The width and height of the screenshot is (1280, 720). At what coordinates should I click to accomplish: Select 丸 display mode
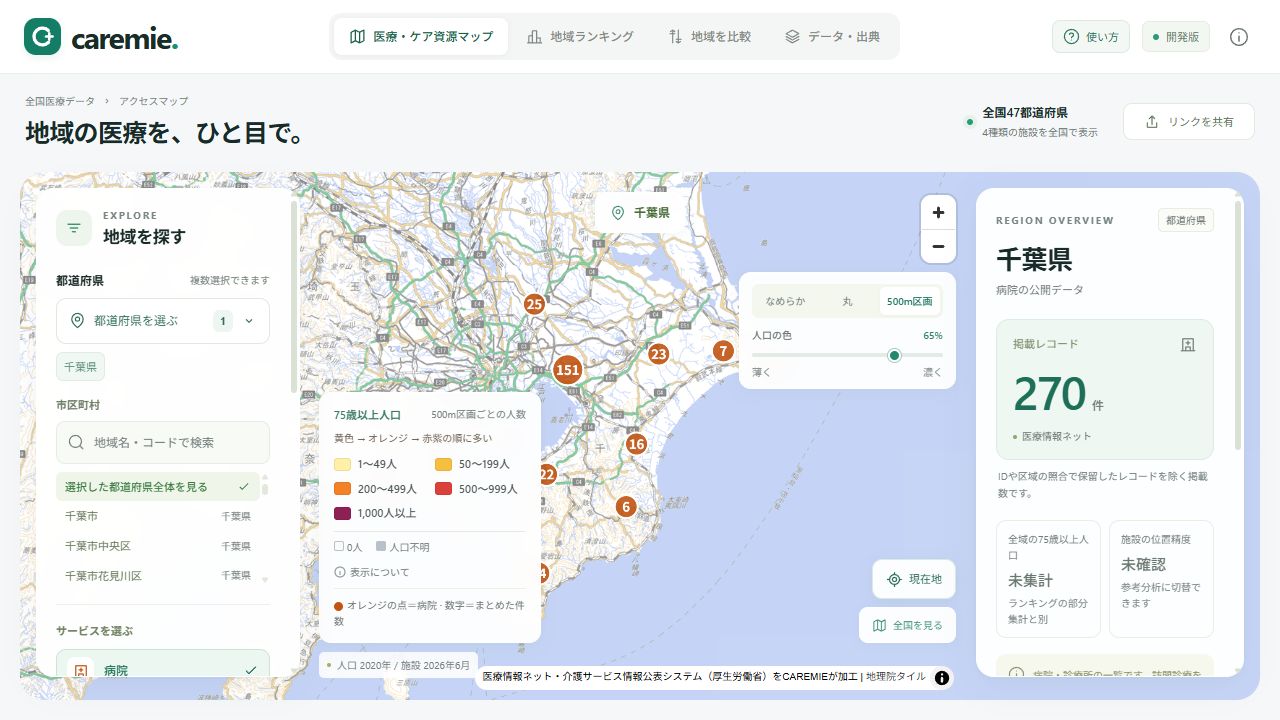(847, 301)
